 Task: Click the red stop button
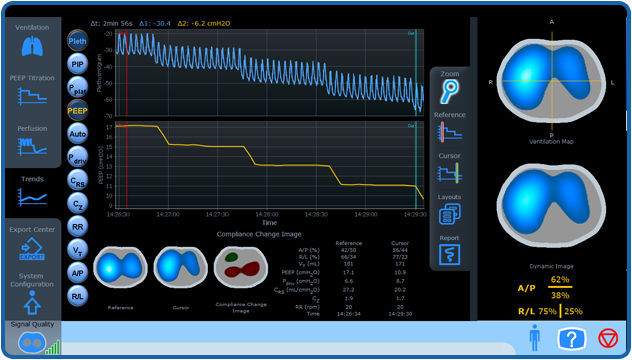(x=608, y=338)
